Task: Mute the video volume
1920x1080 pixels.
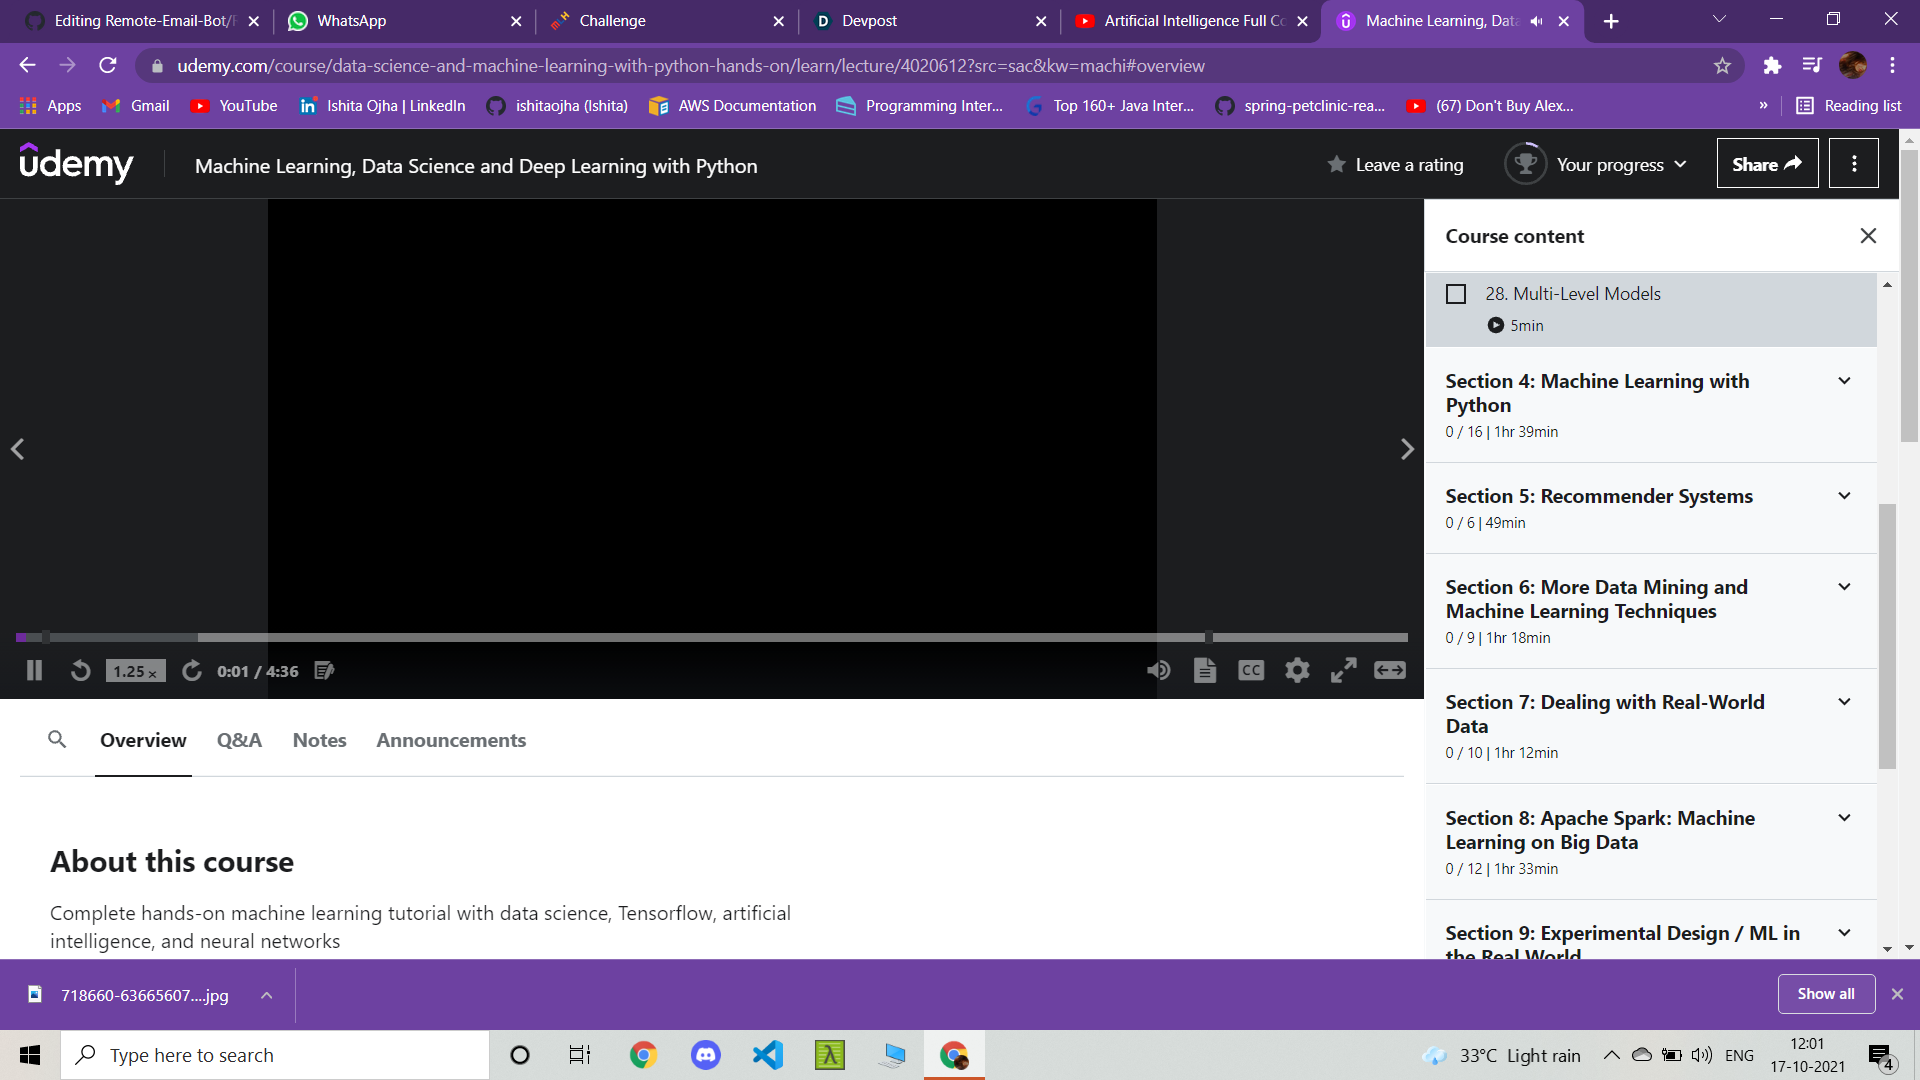Action: click(1159, 670)
